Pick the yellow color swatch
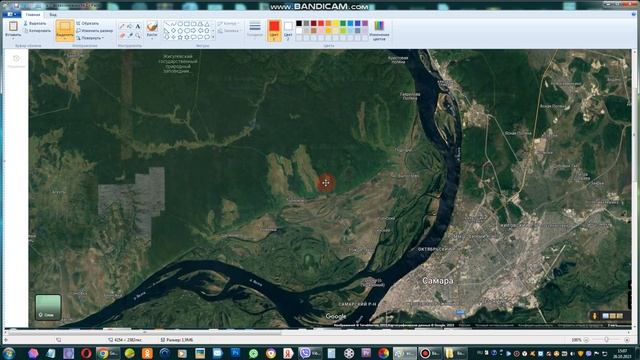 [336, 24]
